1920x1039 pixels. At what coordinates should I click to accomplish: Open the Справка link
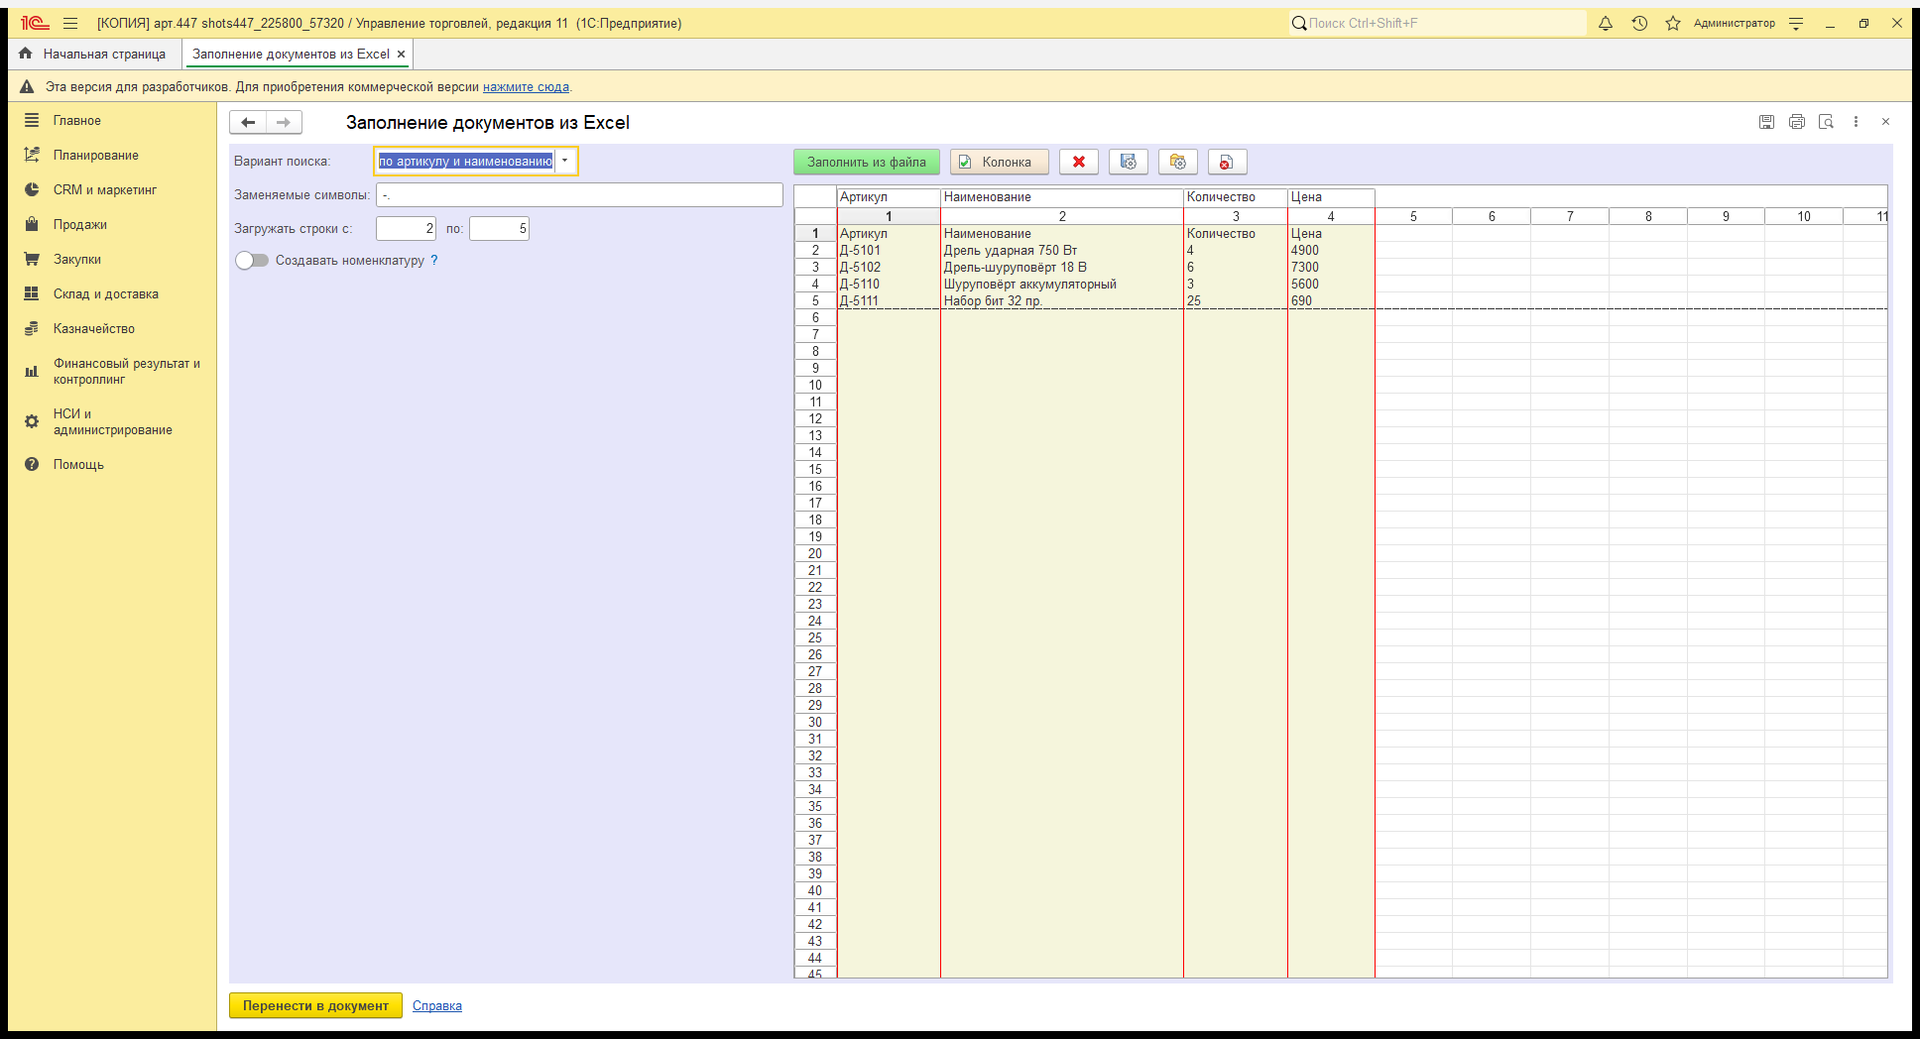pyautogui.click(x=437, y=1006)
